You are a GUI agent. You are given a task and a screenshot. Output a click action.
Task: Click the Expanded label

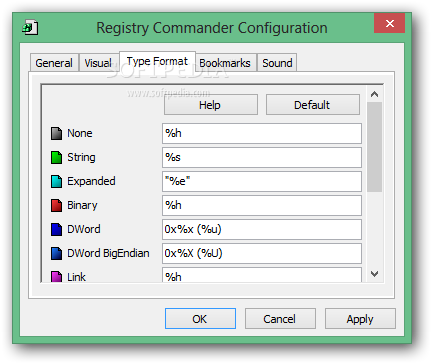(x=91, y=181)
